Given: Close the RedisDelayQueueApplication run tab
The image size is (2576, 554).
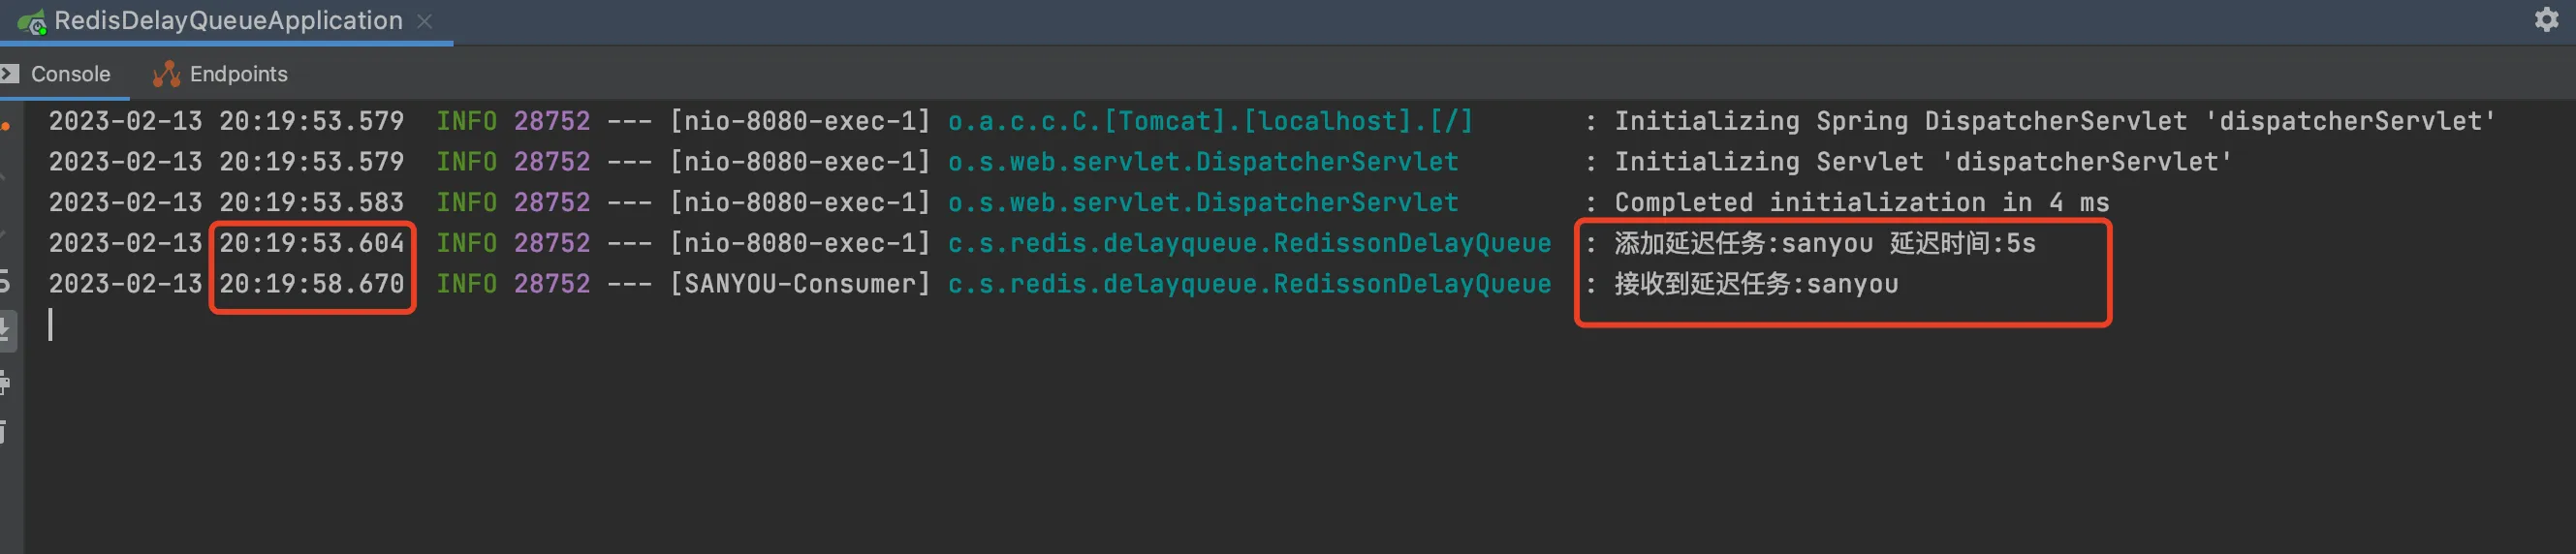Looking at the screenshot, I should tap(424, 21).
